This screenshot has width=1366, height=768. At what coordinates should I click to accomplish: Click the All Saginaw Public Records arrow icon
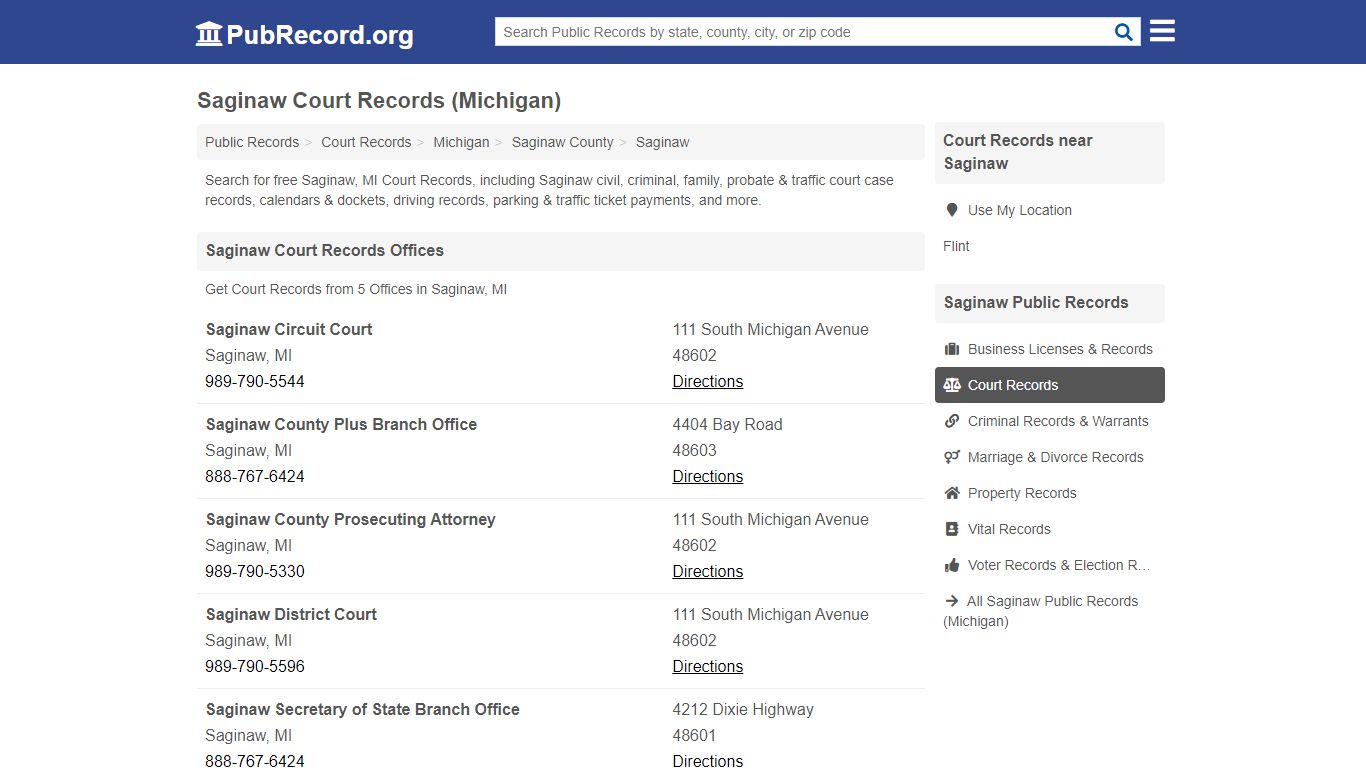pyautogui.click(x=952, y=601)
